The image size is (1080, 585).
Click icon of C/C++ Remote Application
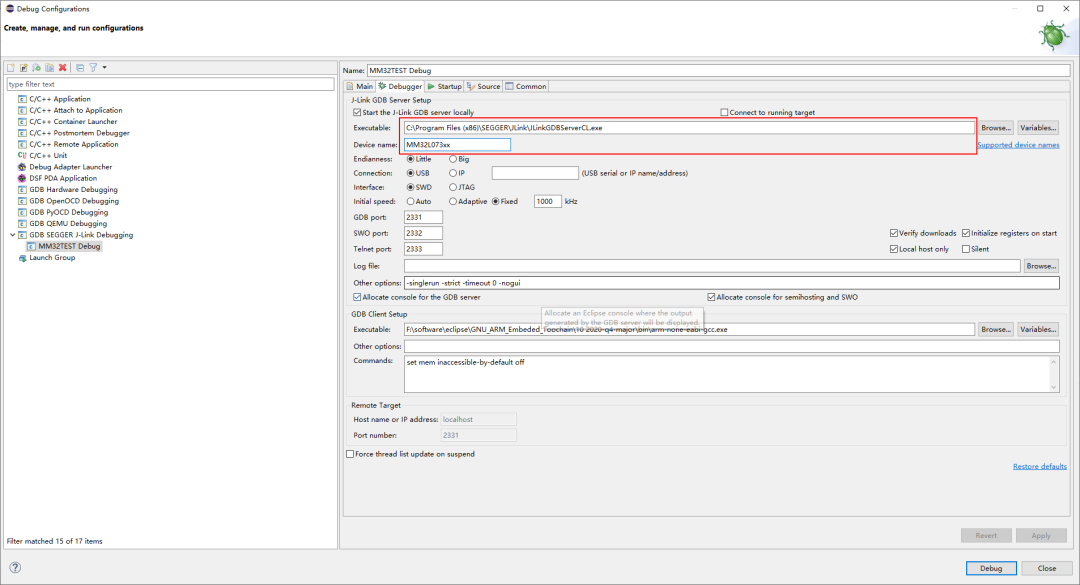22,145
